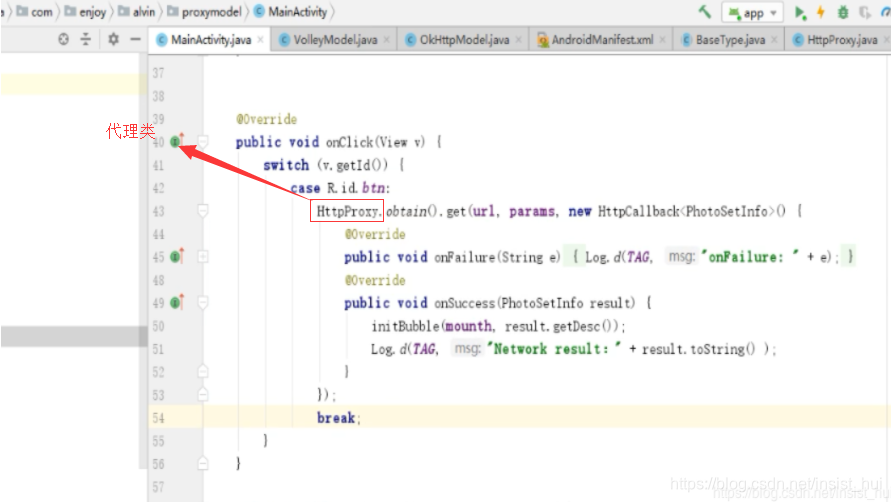Collapse the onClick method fold on line 40
Viewport: 891px width, 502px height.
[203, 142]
